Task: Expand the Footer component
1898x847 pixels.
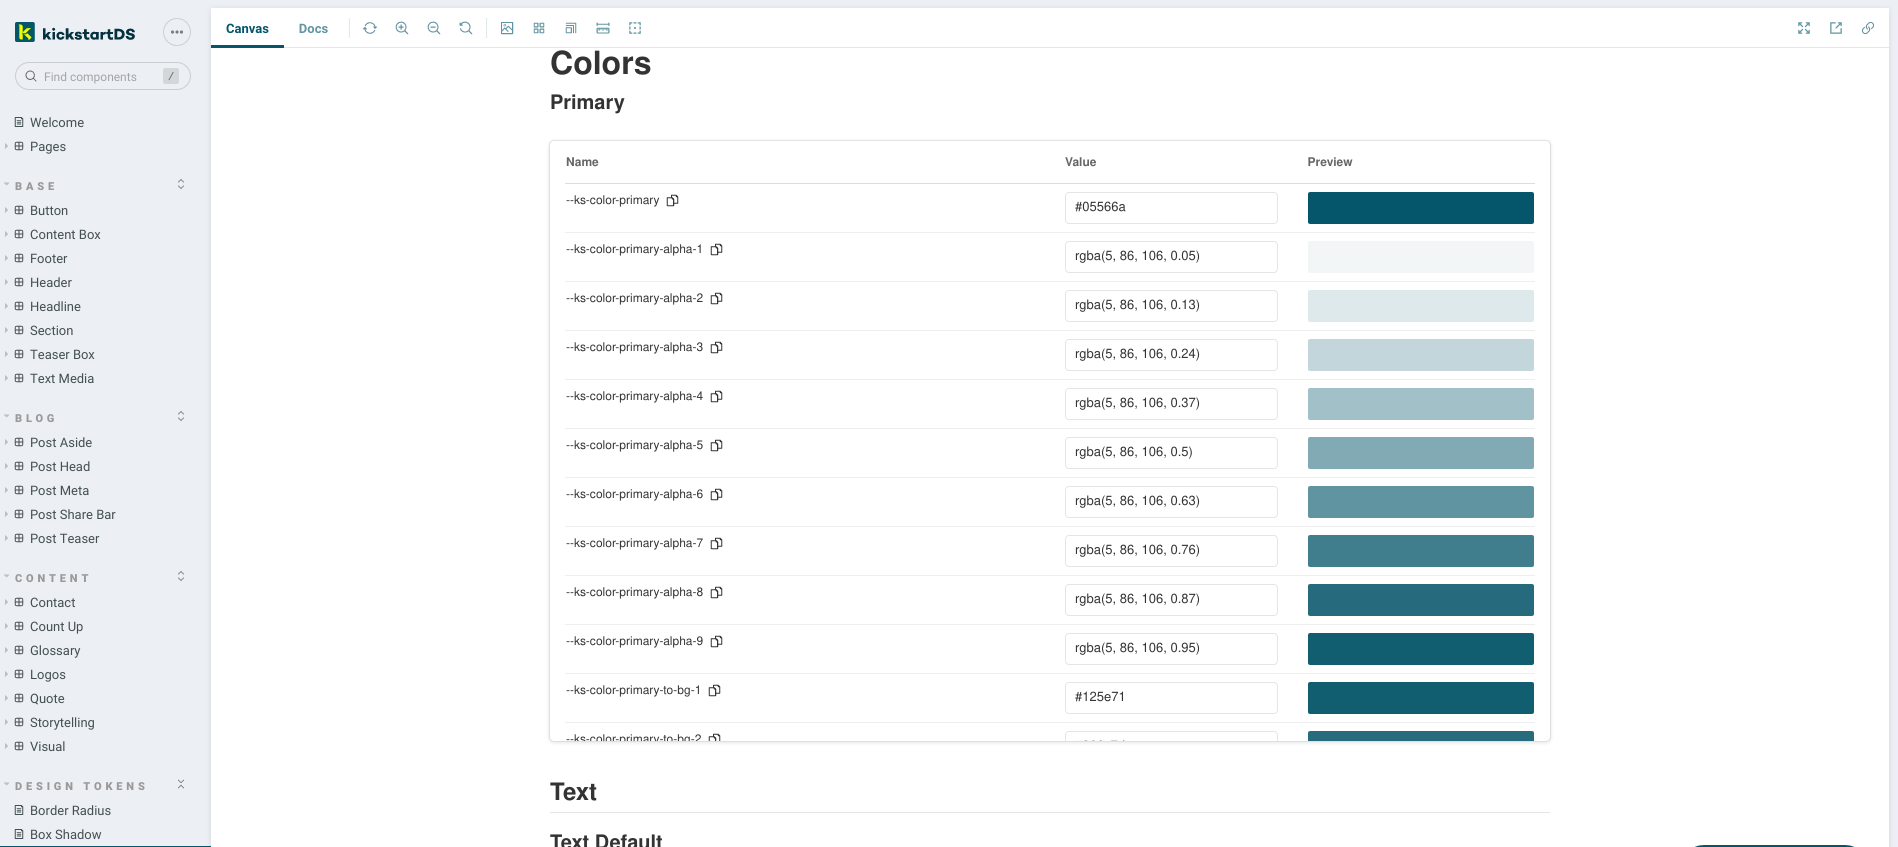Action: [48, 258]
